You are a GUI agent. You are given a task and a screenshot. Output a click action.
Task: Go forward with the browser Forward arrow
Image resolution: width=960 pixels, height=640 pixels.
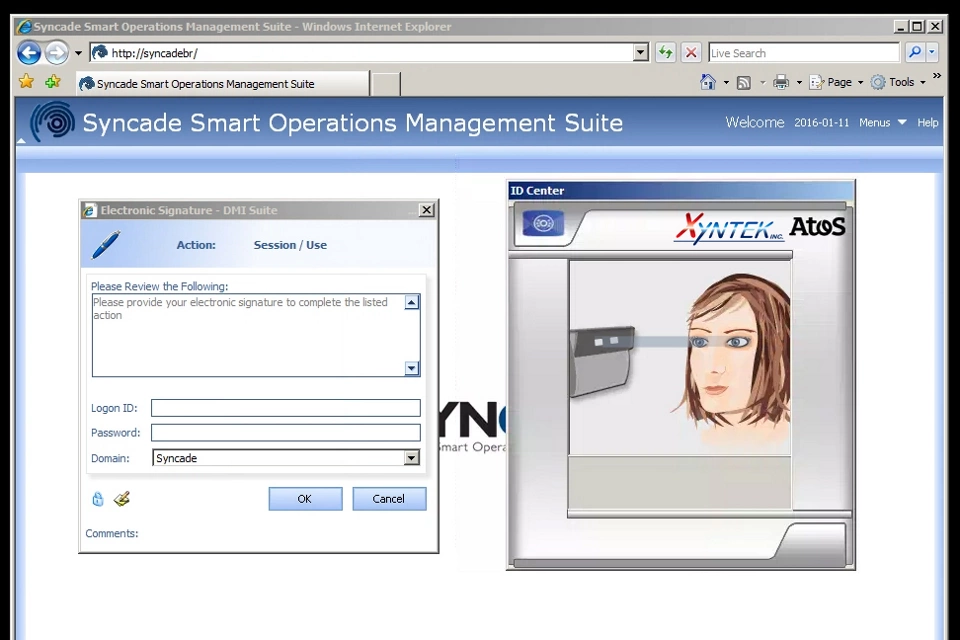pos(57,53)
